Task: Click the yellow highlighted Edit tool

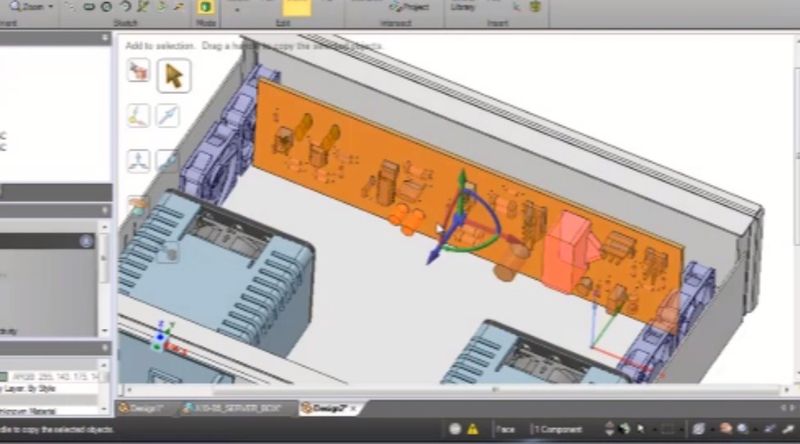Action: pyautogui.click(x=296, y=8)
